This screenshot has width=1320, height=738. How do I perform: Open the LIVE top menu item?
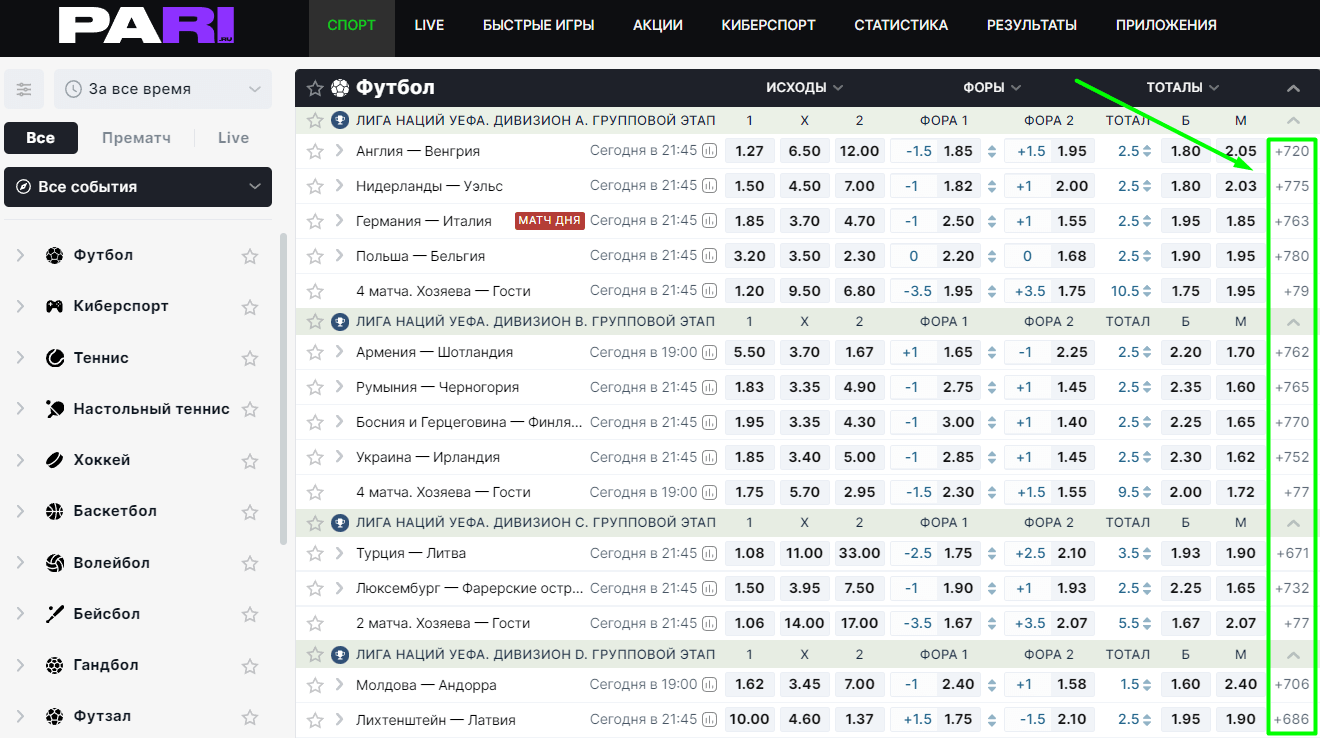click(429, 25)
